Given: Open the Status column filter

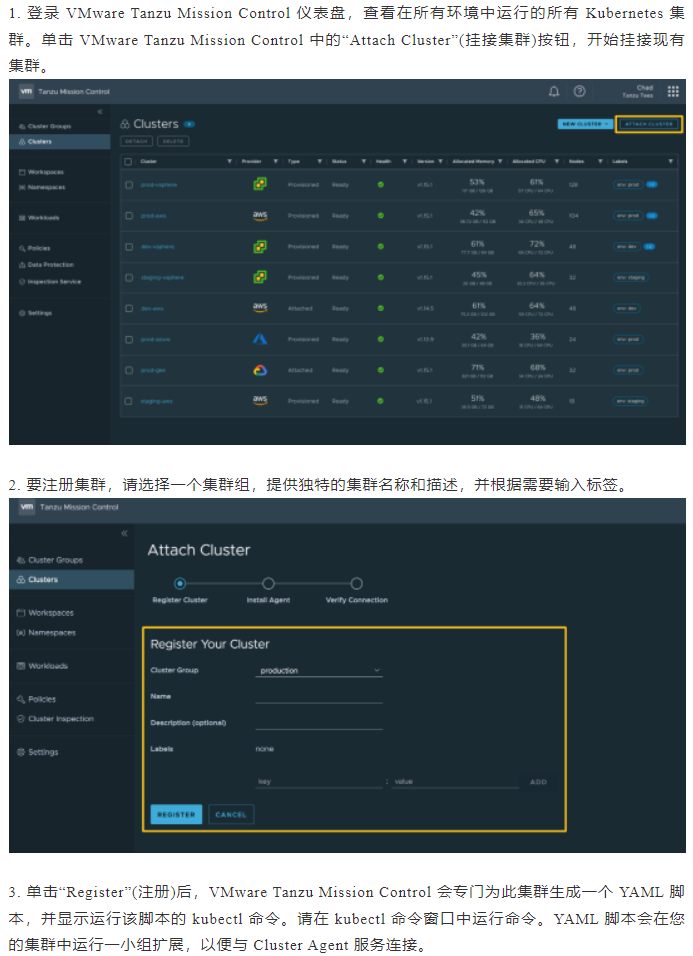Looking at the screenshot, I should 363,162.
